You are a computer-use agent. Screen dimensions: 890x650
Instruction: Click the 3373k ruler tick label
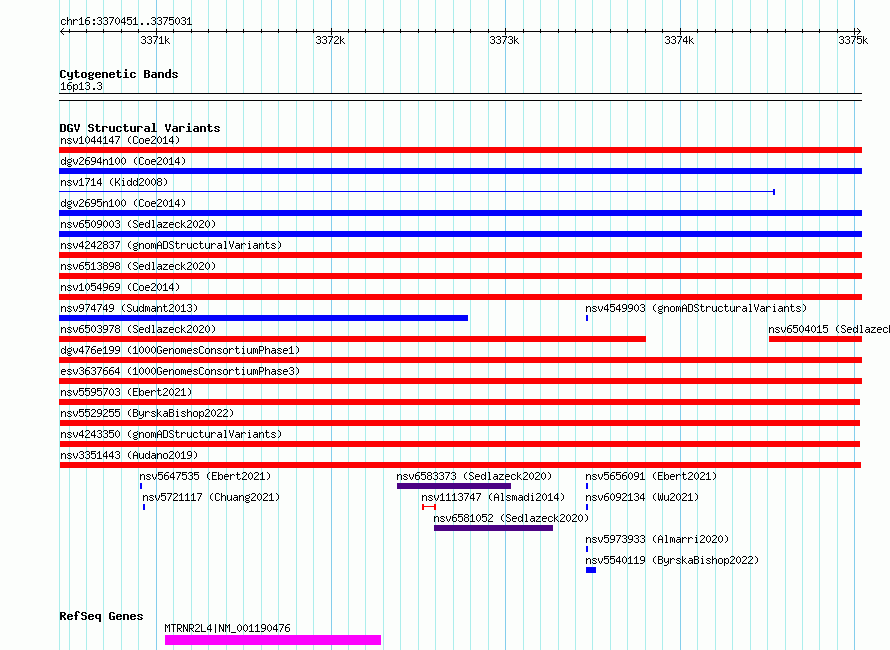504,40
